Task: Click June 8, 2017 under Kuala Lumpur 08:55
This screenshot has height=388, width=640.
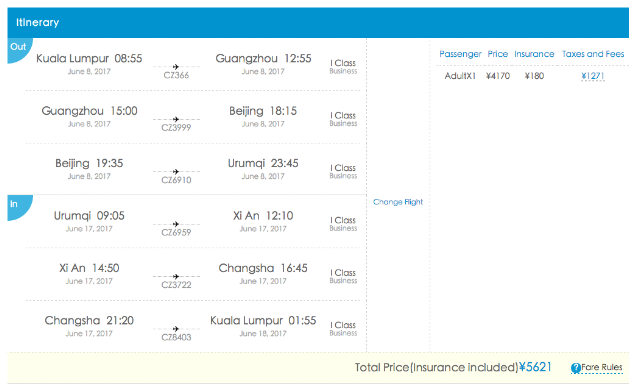Action: coord(89,72)
